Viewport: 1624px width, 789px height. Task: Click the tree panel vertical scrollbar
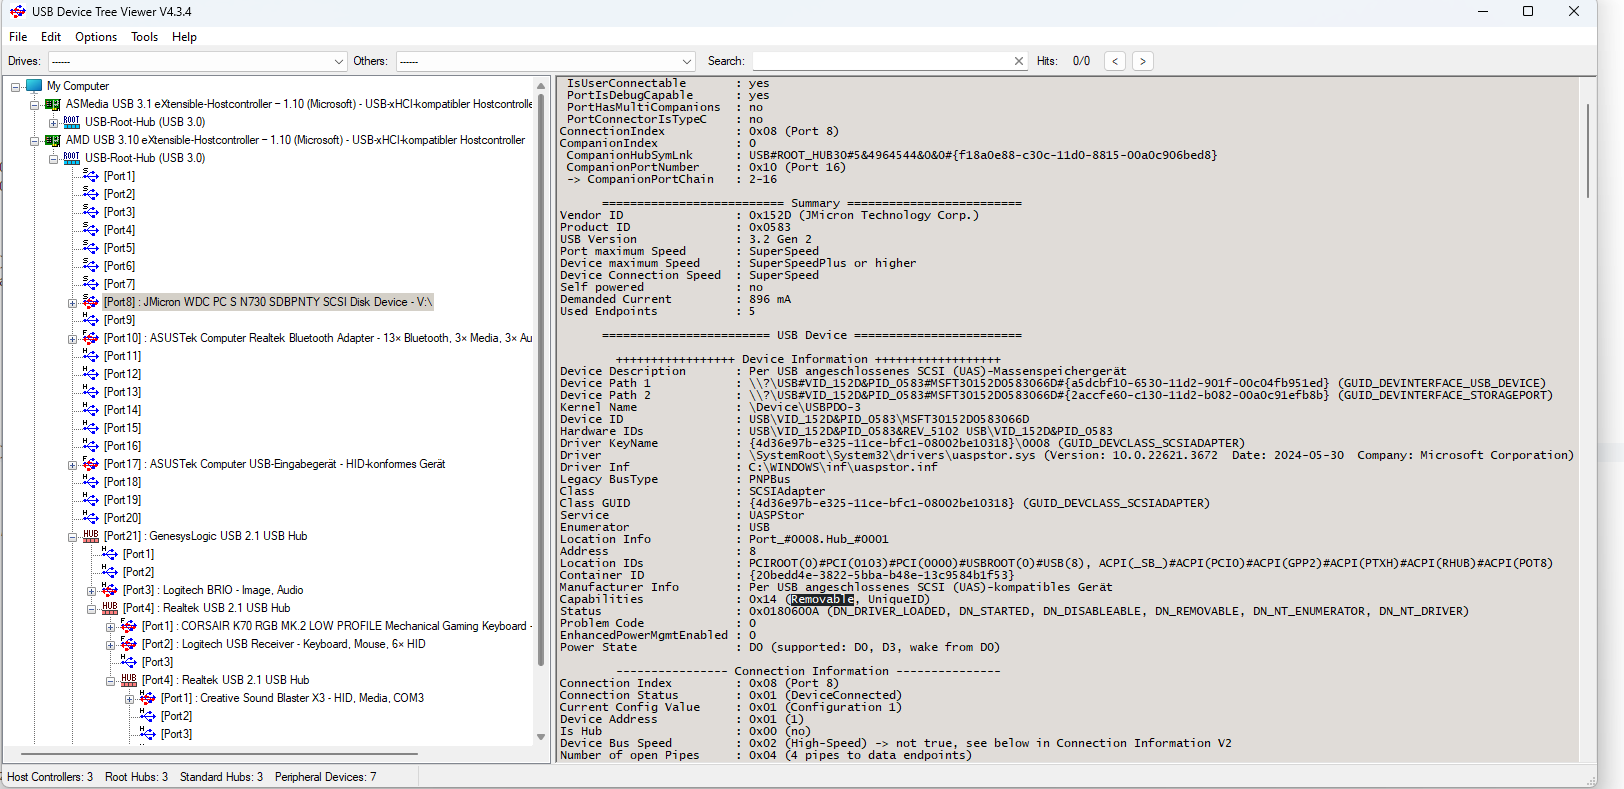(x=541, y=380)
